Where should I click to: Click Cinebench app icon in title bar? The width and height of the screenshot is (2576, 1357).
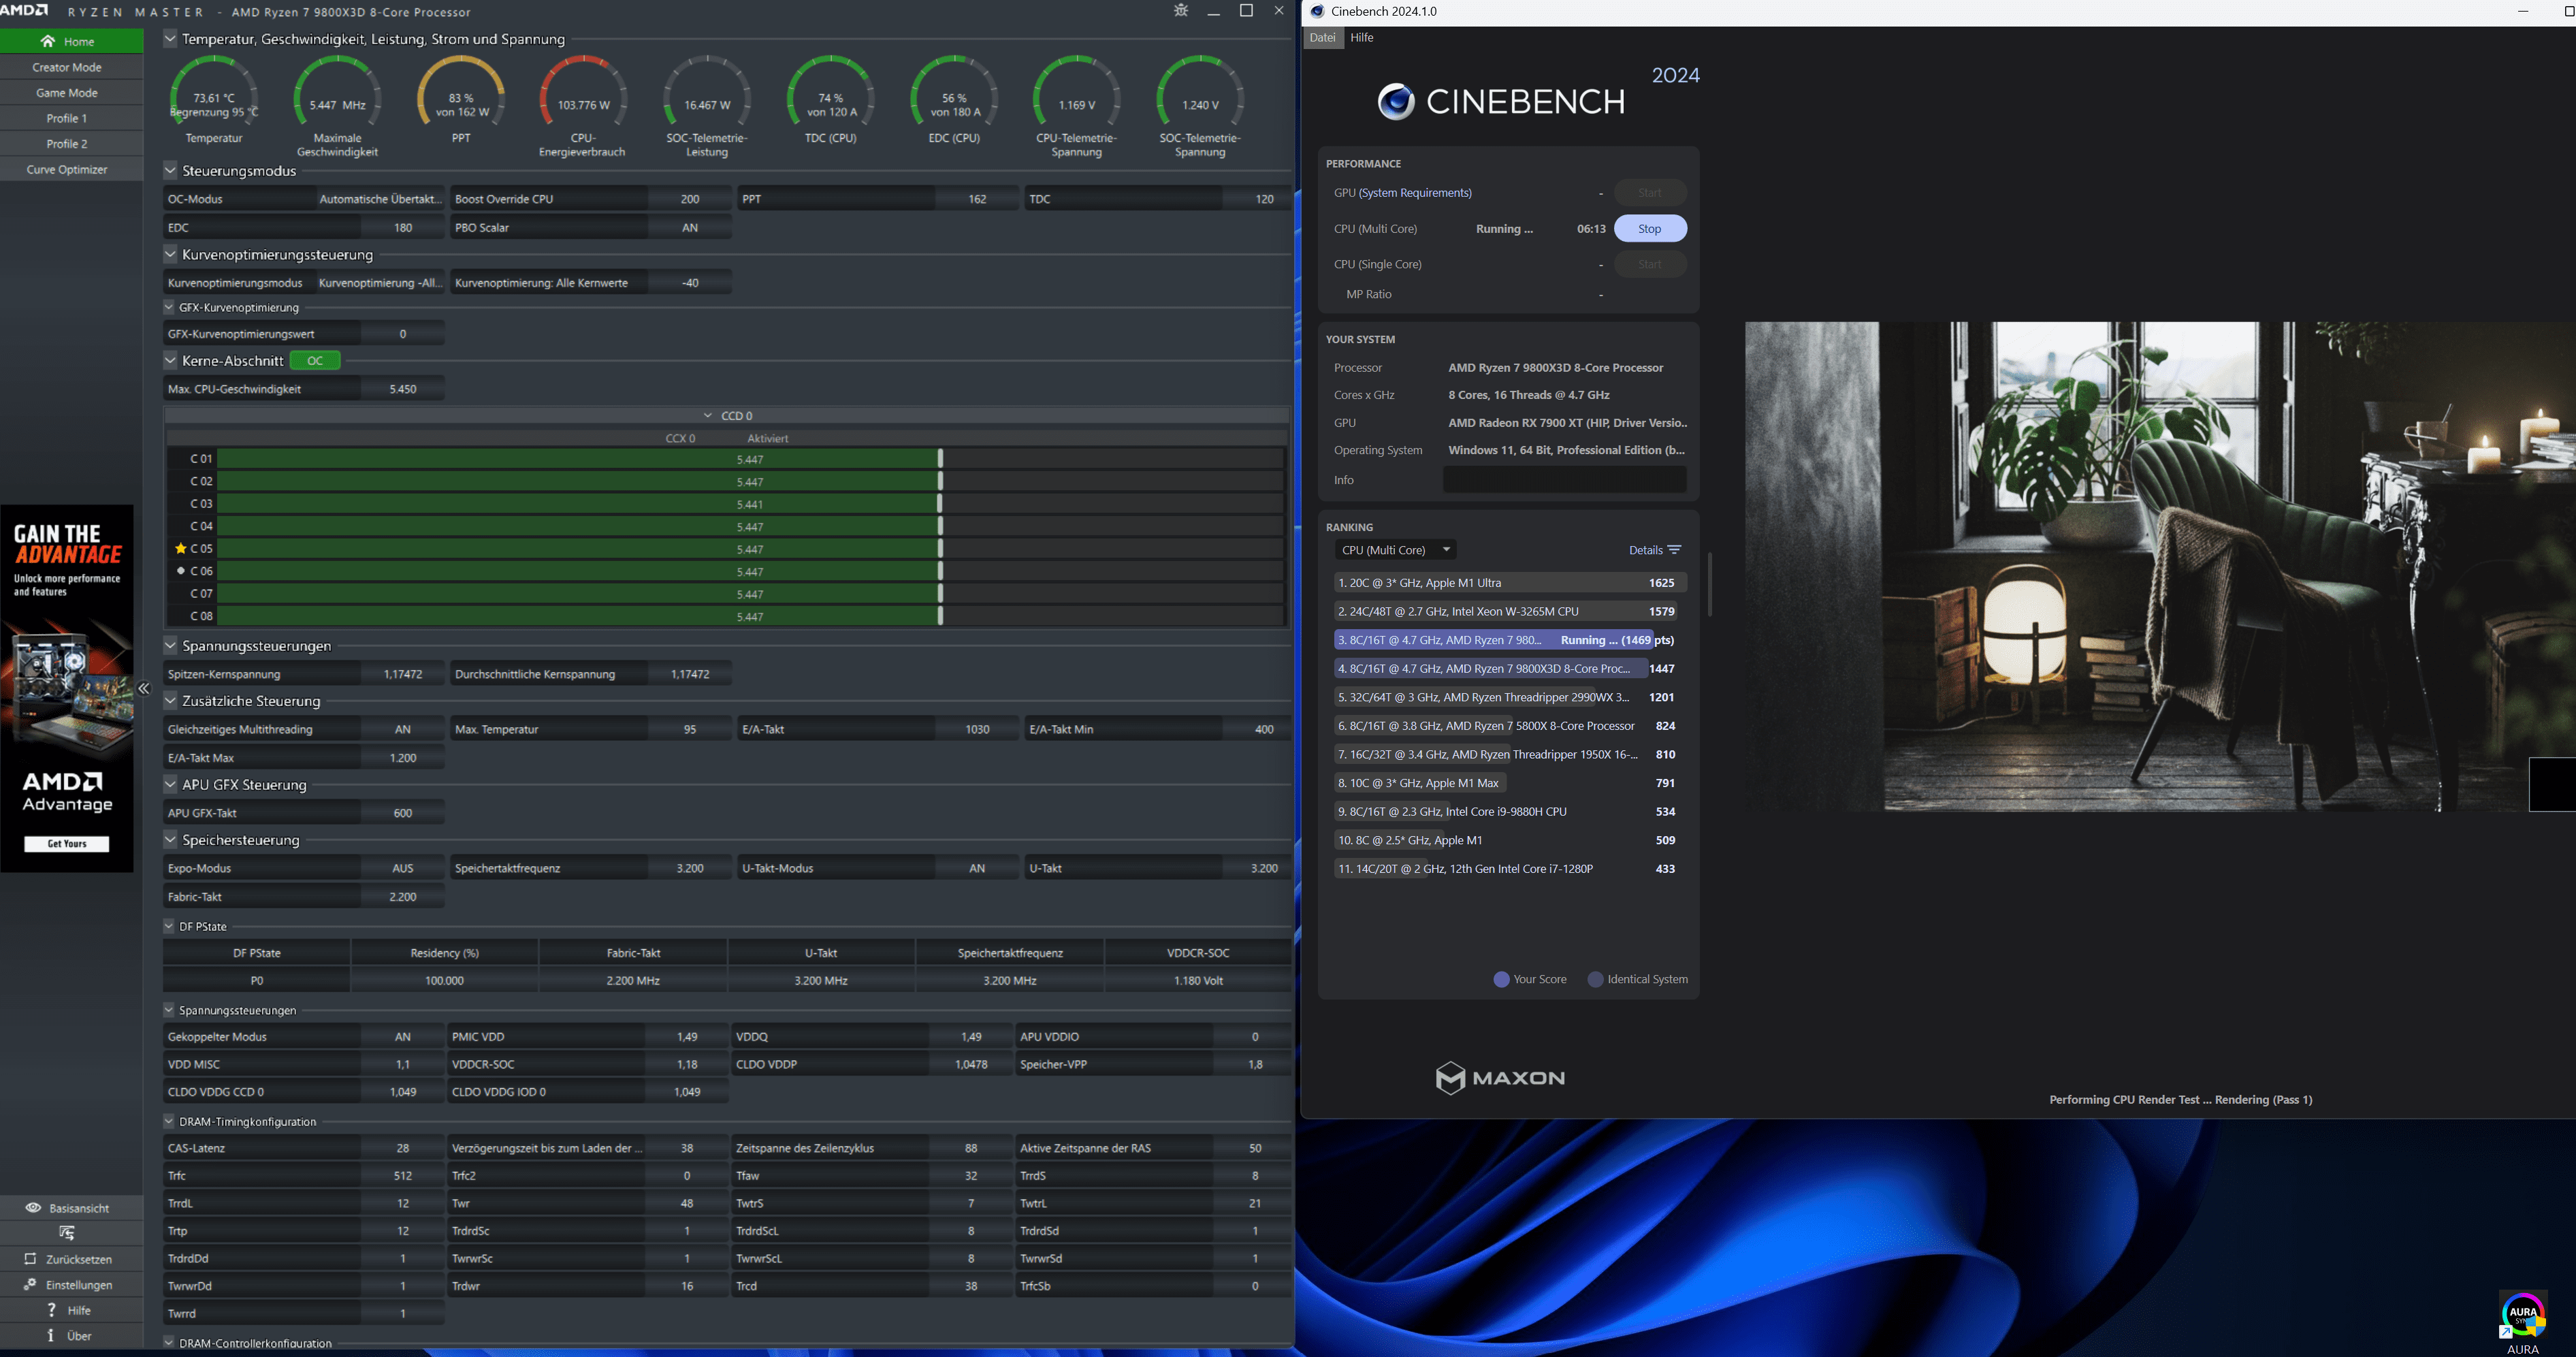1317,11
